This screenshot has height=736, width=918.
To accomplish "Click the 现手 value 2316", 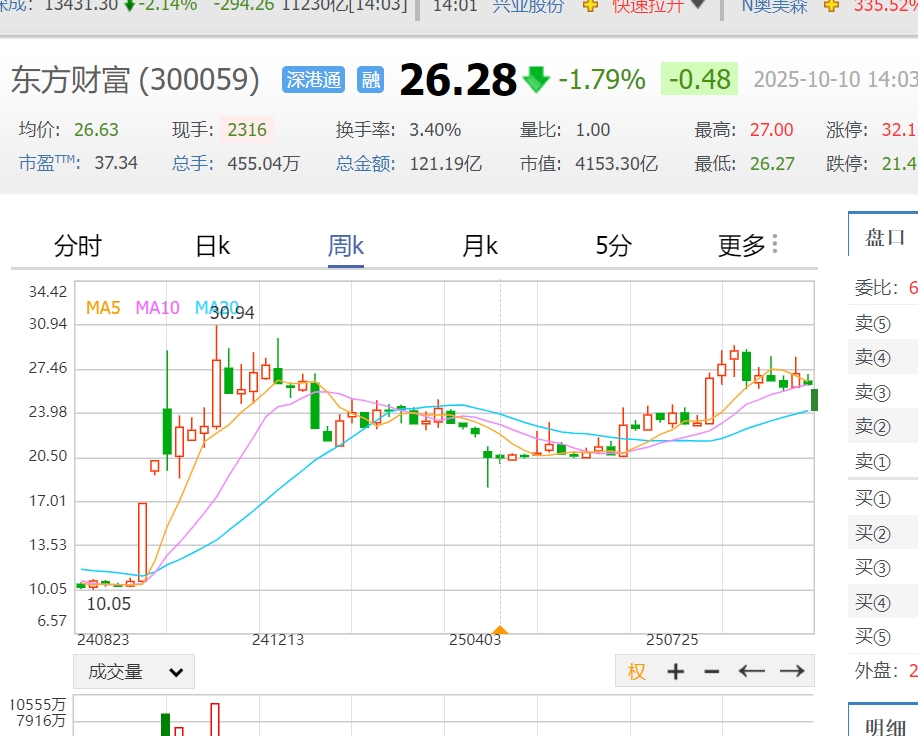I will pyautogui.click(x=247, y=129).
